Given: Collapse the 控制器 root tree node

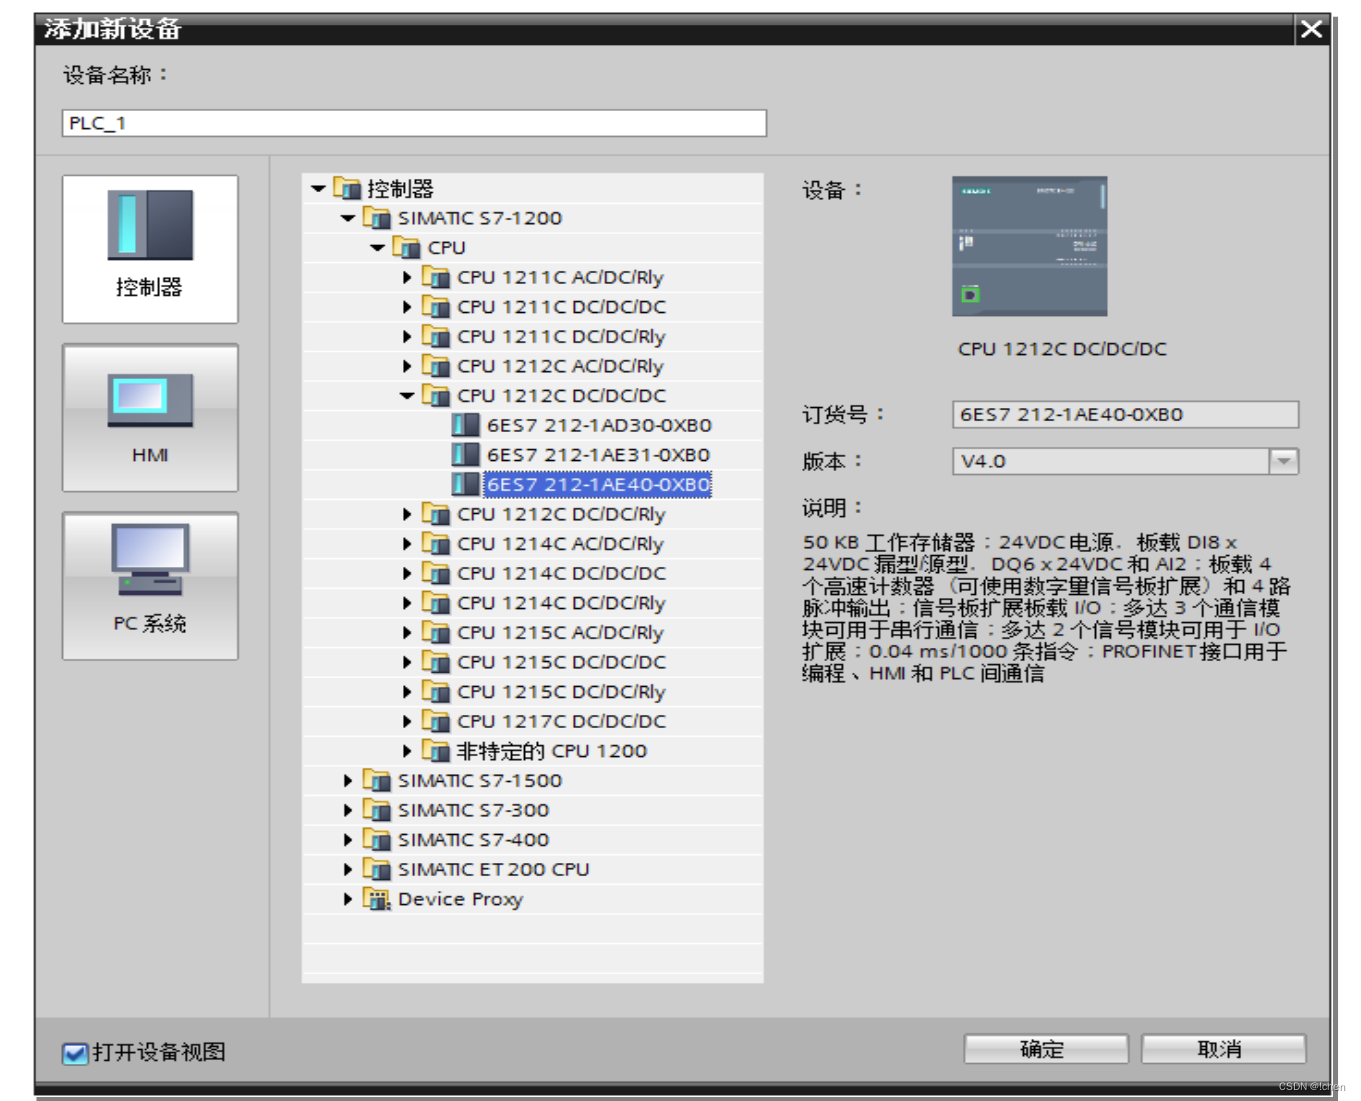Looking at the screenshot, I should click(x=318, y=188).
